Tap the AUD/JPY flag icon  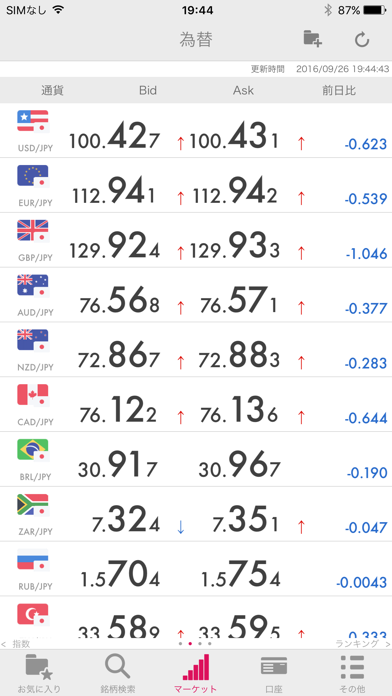[x=33, y=286]
